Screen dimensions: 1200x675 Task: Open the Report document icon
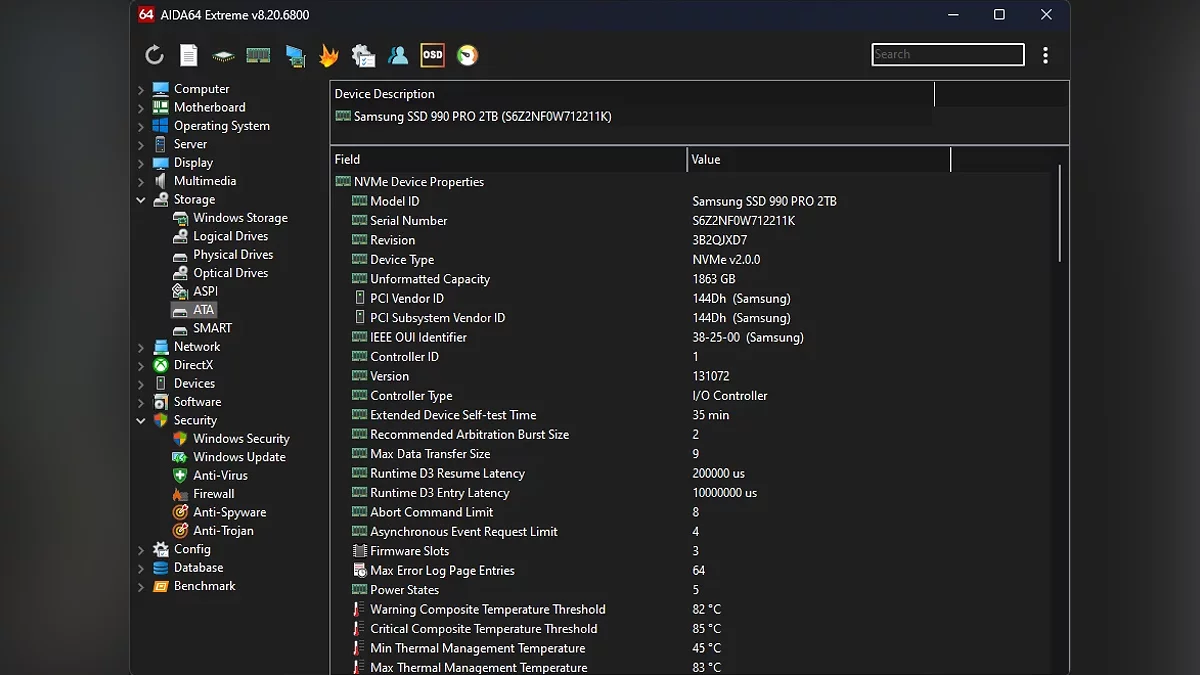coord(188,55)
